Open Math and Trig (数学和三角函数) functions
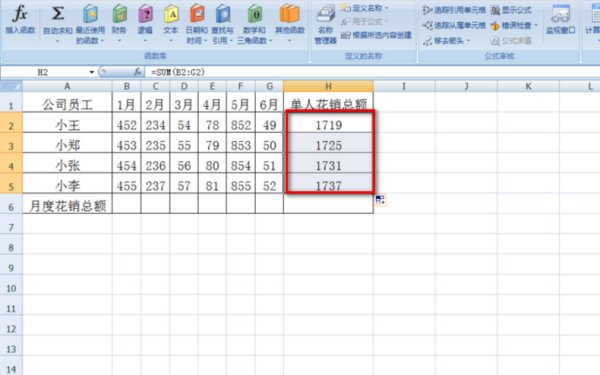Image resolution: width=600 pixels, height=375 pixels. click(254, 24)
